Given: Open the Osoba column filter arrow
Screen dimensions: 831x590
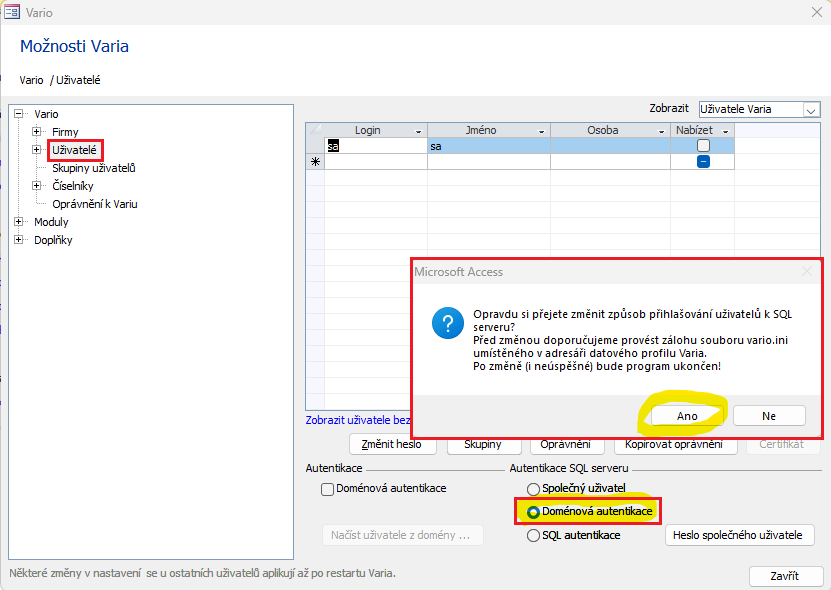Looking at the screenshot, I should [x=662, y=131].
